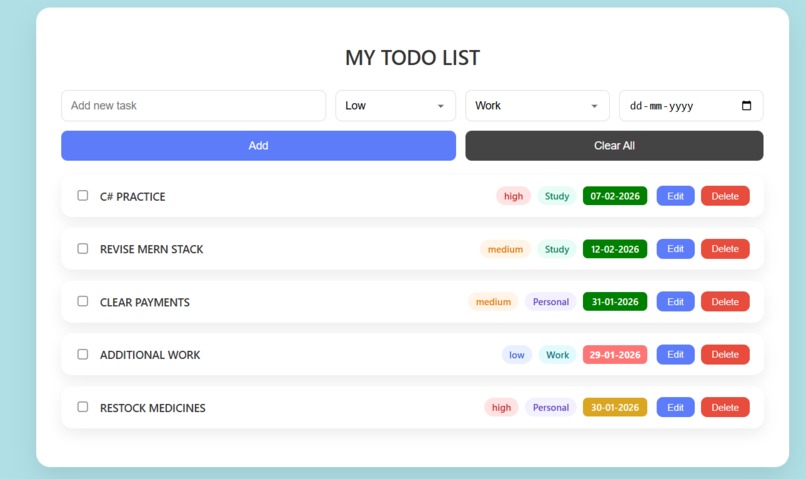806x479 pixels.
Task: Click the ADDITIONAL WORK task title
Action: point(150,355)
